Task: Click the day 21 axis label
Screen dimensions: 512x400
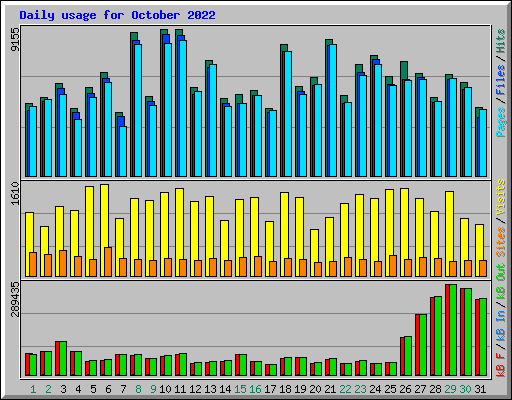Action: point(330,389)
